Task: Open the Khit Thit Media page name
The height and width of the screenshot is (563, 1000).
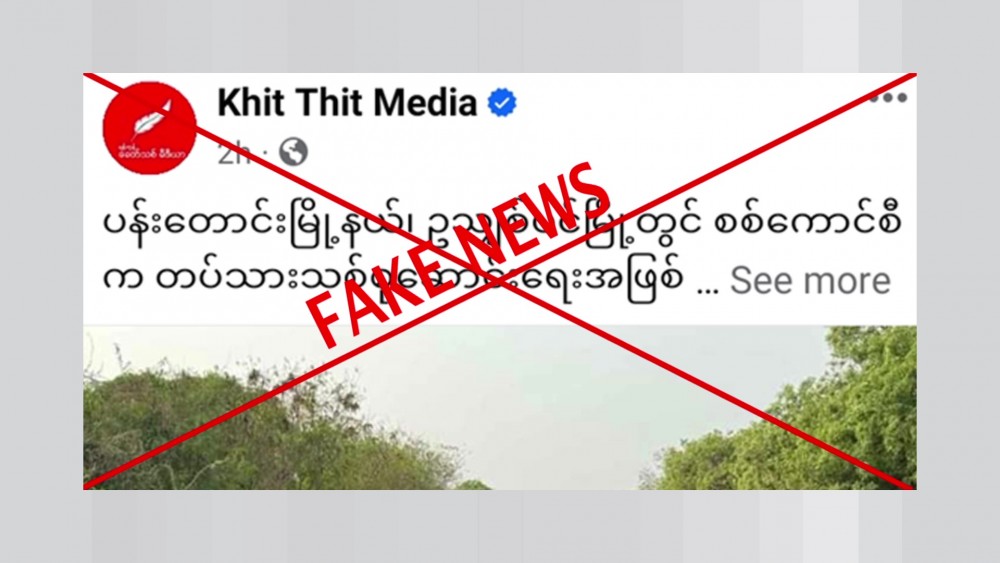Action: [347, 103]
